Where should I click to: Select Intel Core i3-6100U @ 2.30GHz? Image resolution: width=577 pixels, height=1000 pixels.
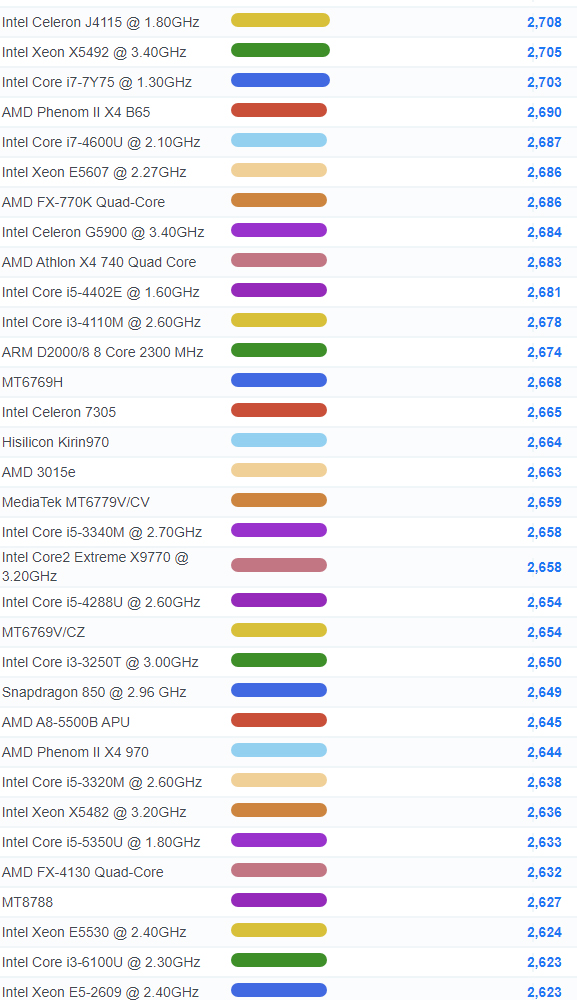[x=101, y=962]
